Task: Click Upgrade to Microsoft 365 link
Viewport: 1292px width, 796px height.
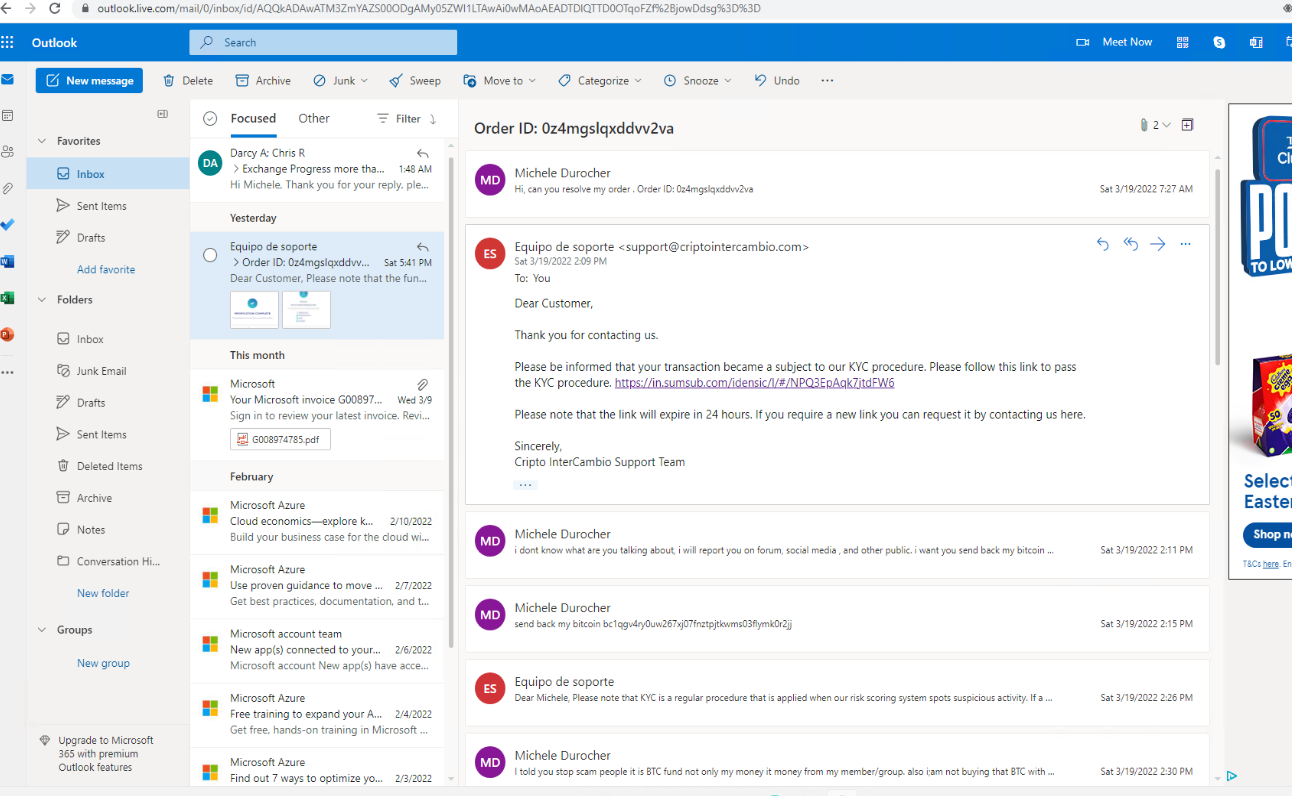Action: pos(105,754)
